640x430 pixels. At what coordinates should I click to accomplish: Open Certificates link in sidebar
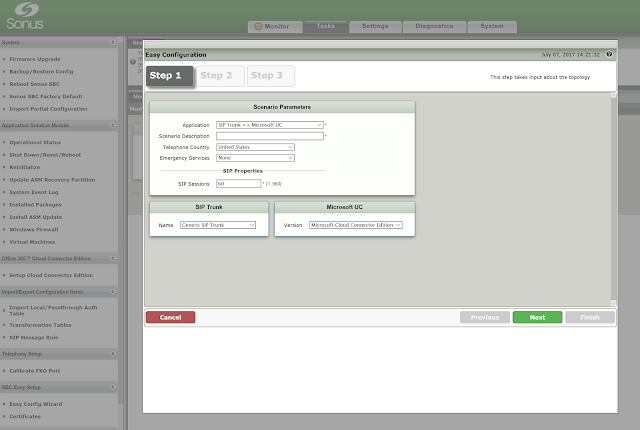[25, 417]
